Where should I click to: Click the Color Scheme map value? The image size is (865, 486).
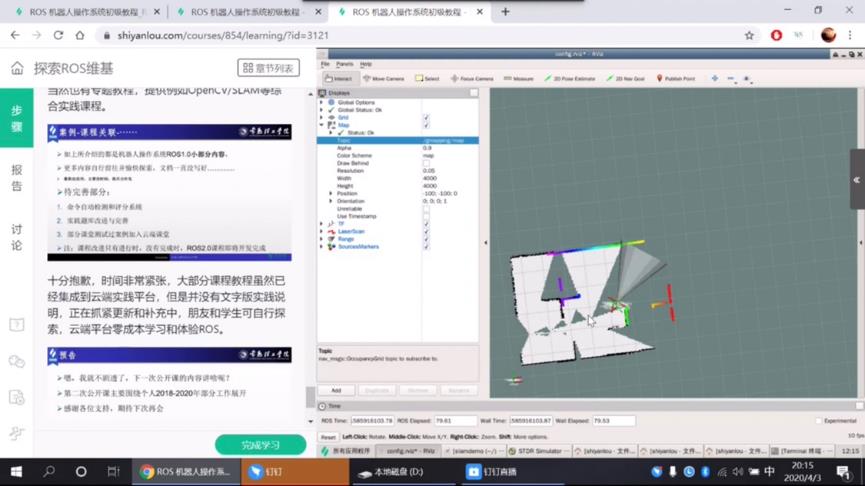(x=429, y=156)
